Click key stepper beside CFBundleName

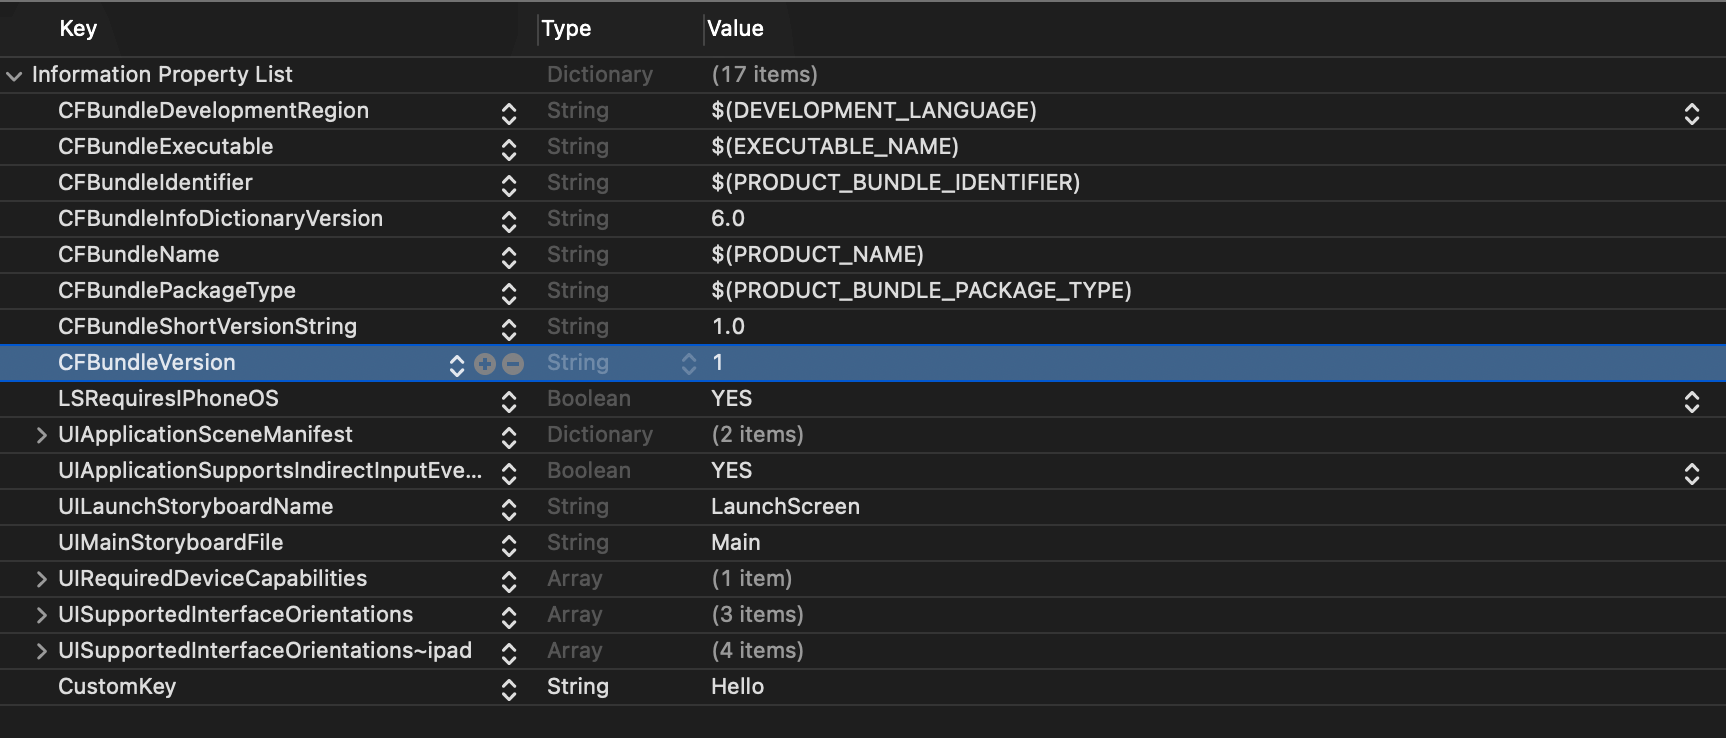coord(509,257)
